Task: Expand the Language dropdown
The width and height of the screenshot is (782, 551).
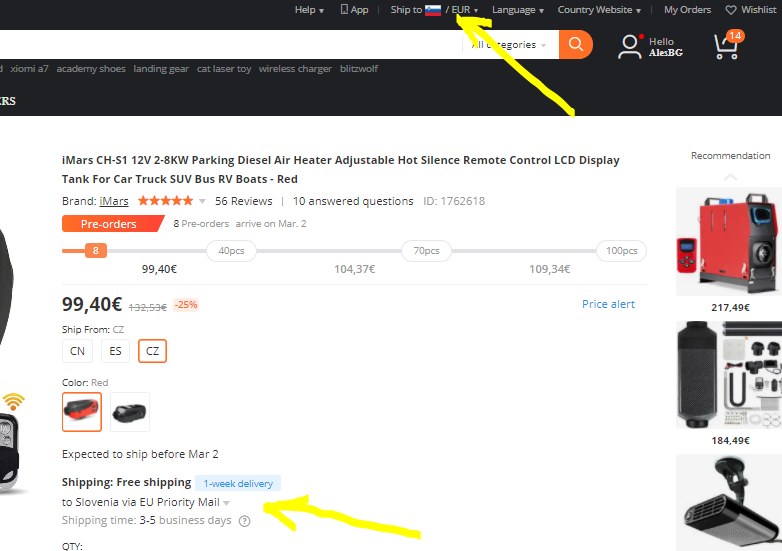Action: (x=518, y=10)
